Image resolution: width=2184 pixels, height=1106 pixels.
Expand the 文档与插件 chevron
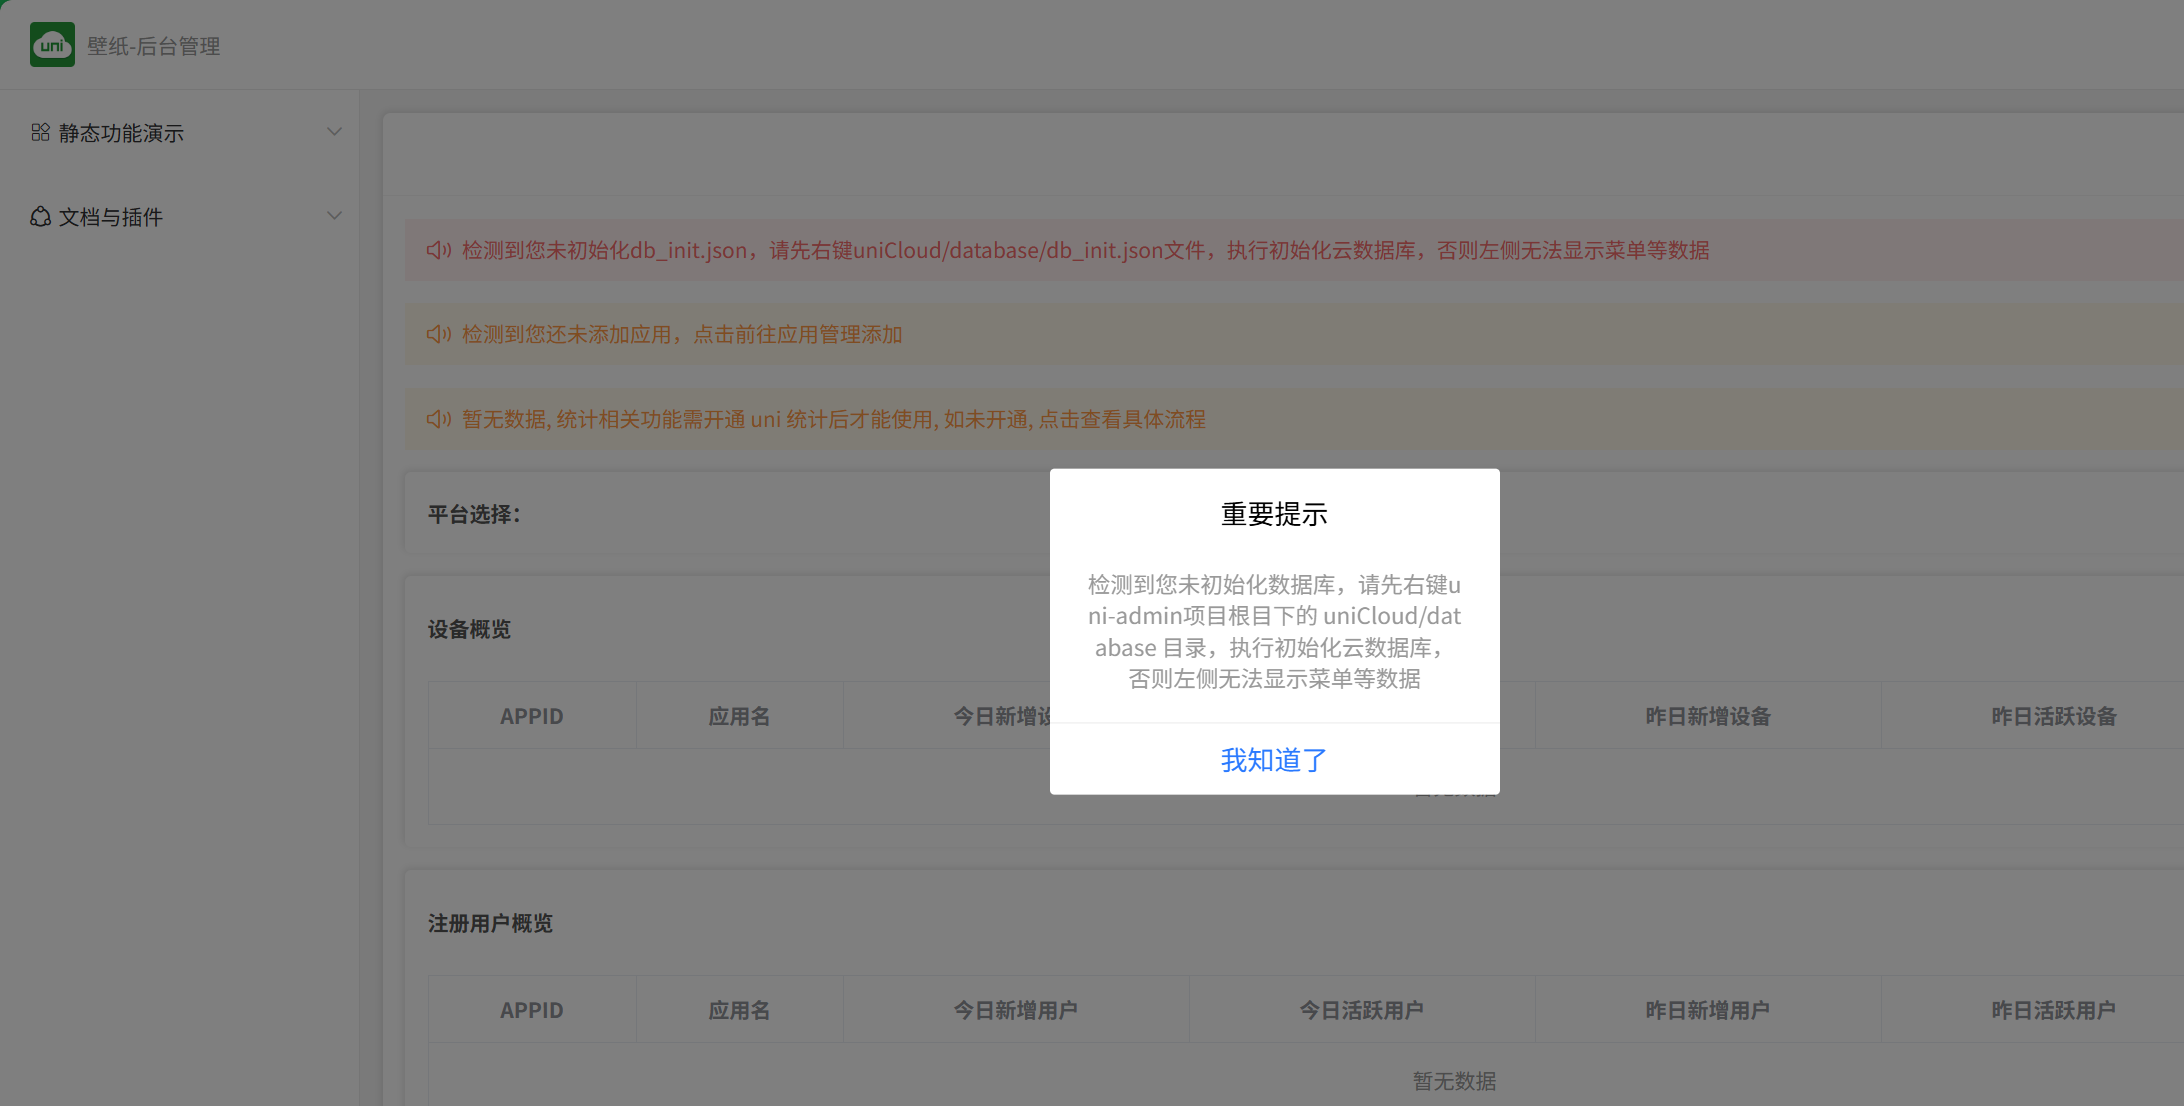(335, 216)
